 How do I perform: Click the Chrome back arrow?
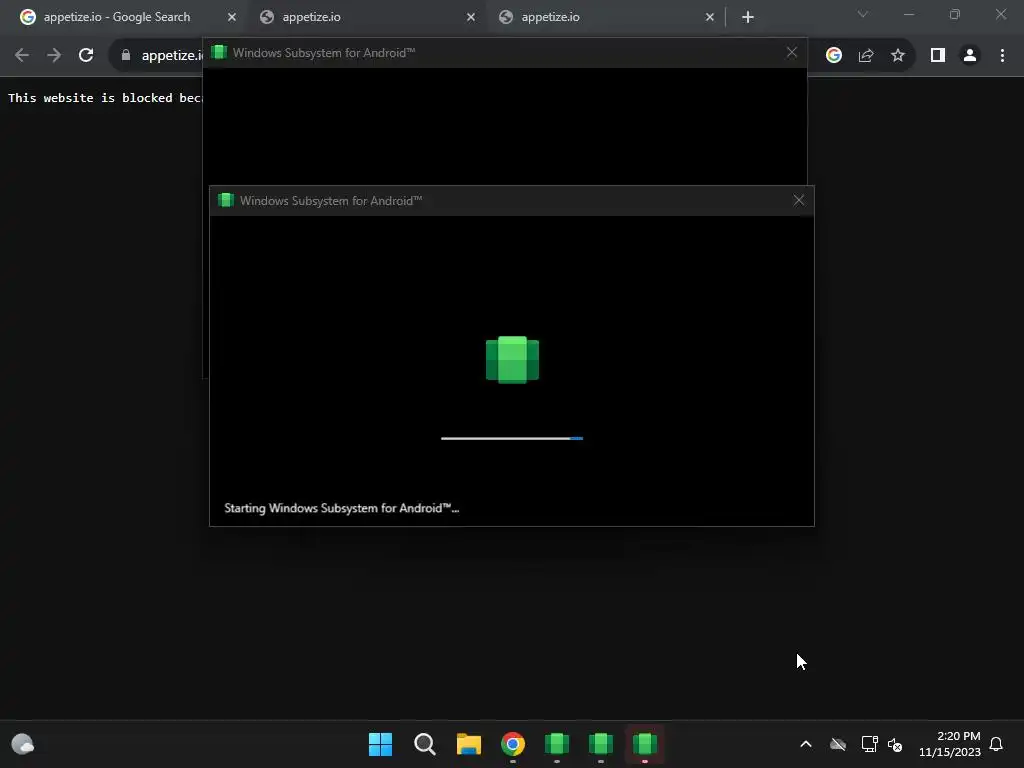coord(22,55)
